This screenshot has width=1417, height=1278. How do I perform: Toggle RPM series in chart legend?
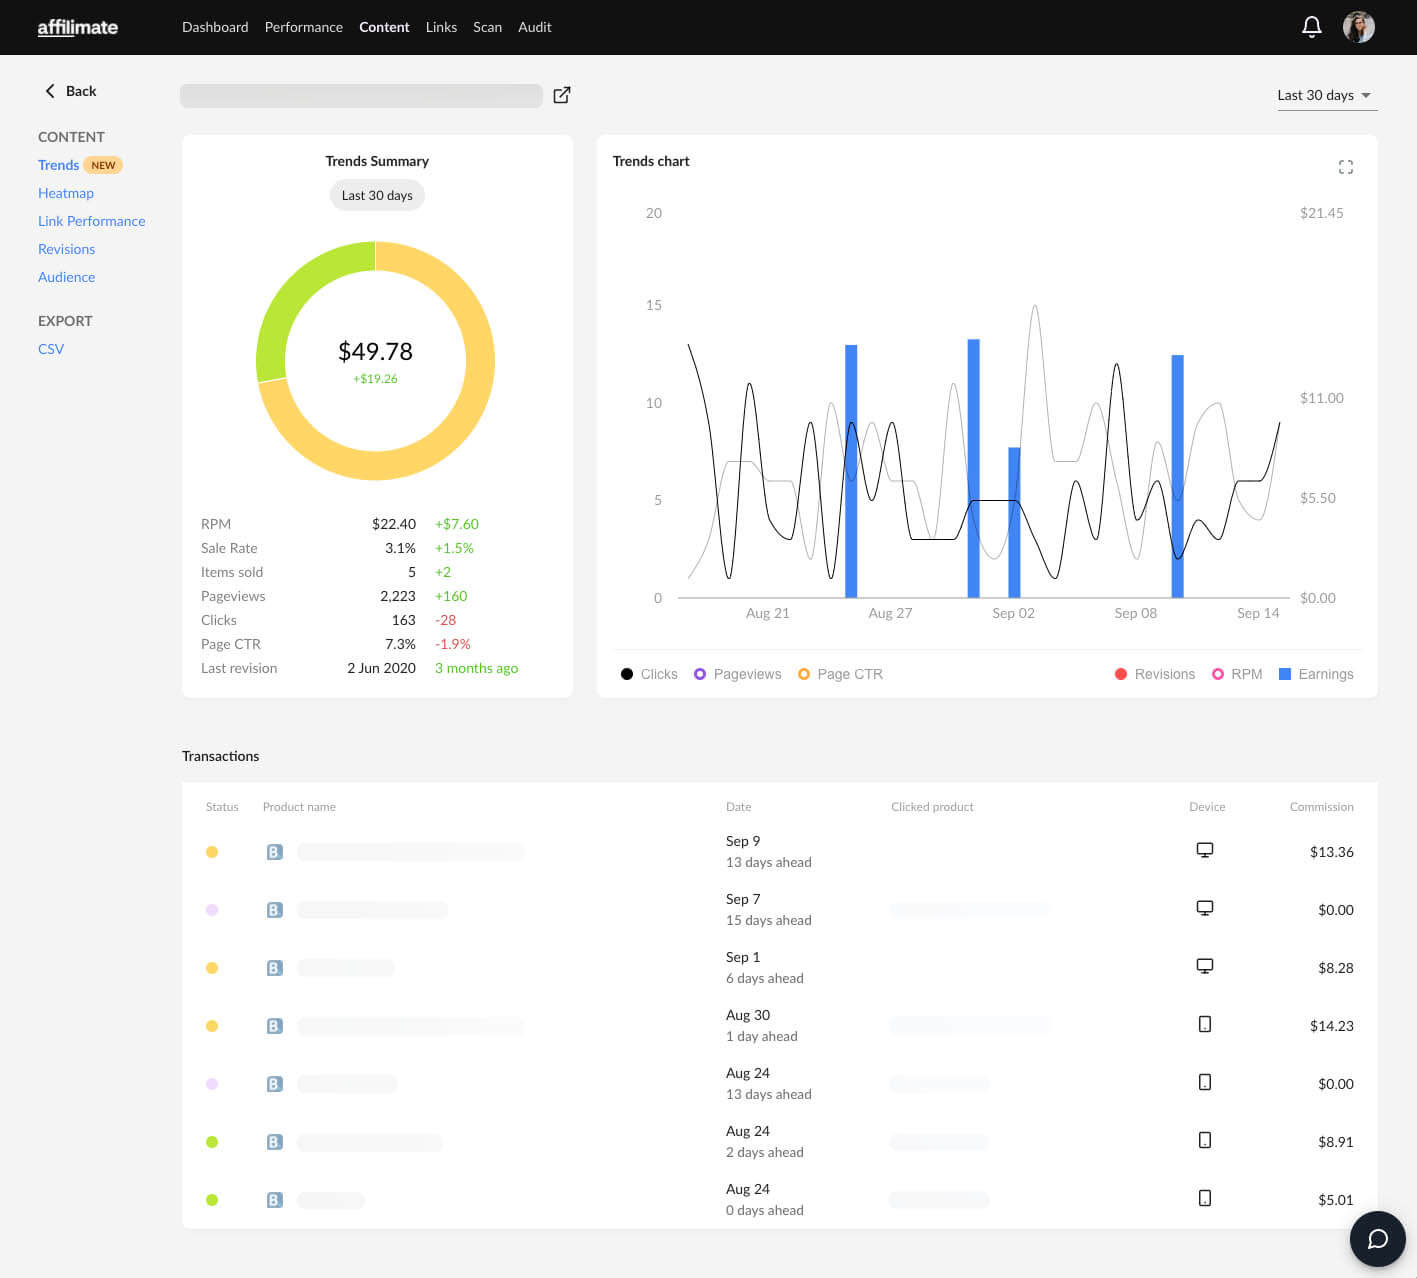[1236, 674]
